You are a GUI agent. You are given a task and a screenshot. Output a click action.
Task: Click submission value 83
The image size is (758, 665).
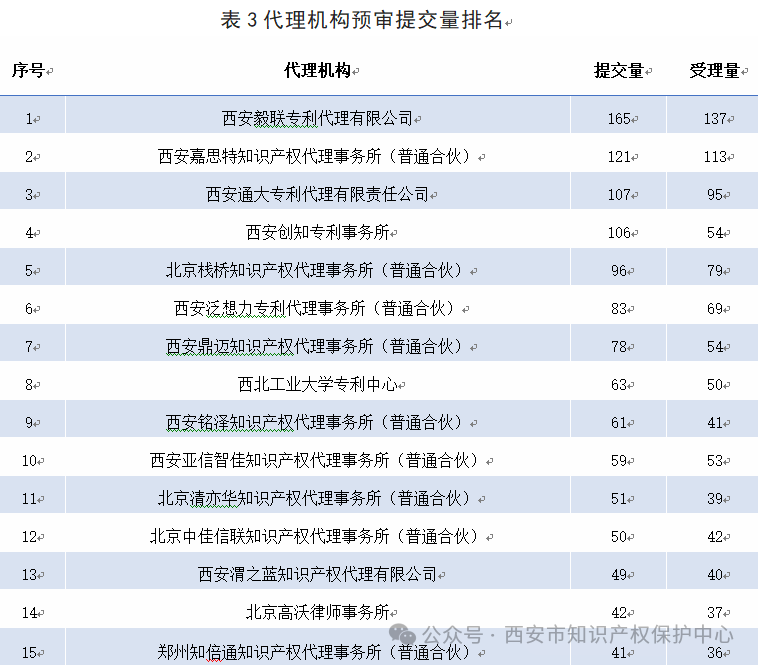[619, 309]
